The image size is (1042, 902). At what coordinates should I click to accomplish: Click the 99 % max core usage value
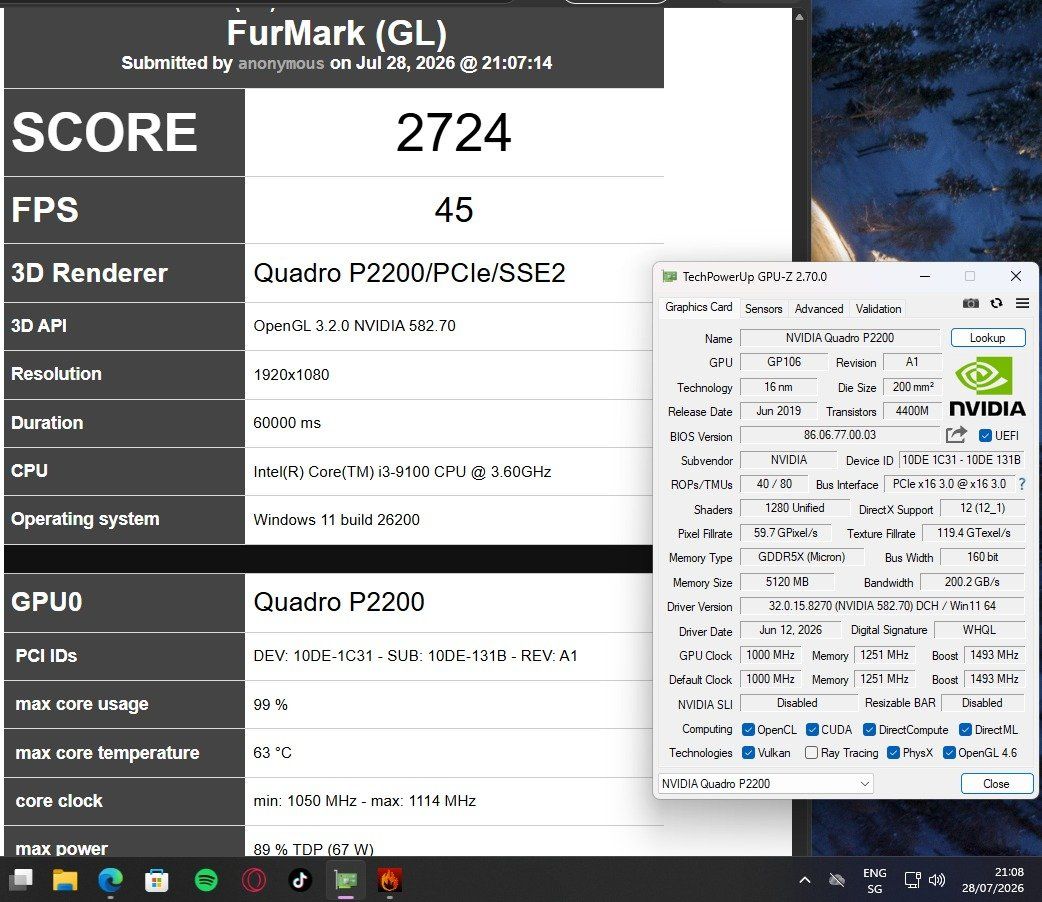270,705
